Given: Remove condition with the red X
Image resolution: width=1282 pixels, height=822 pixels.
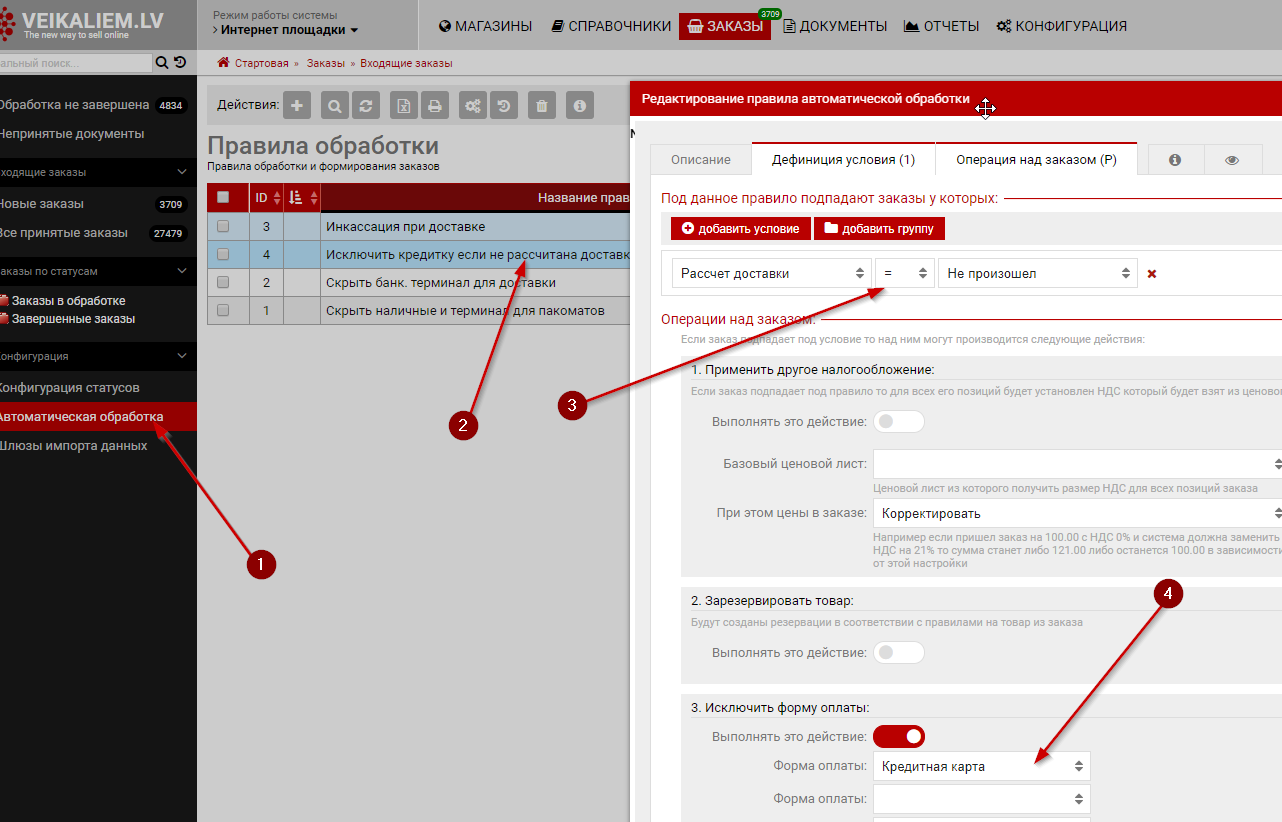Looking at the screenshot, I should pos(1152,274).
